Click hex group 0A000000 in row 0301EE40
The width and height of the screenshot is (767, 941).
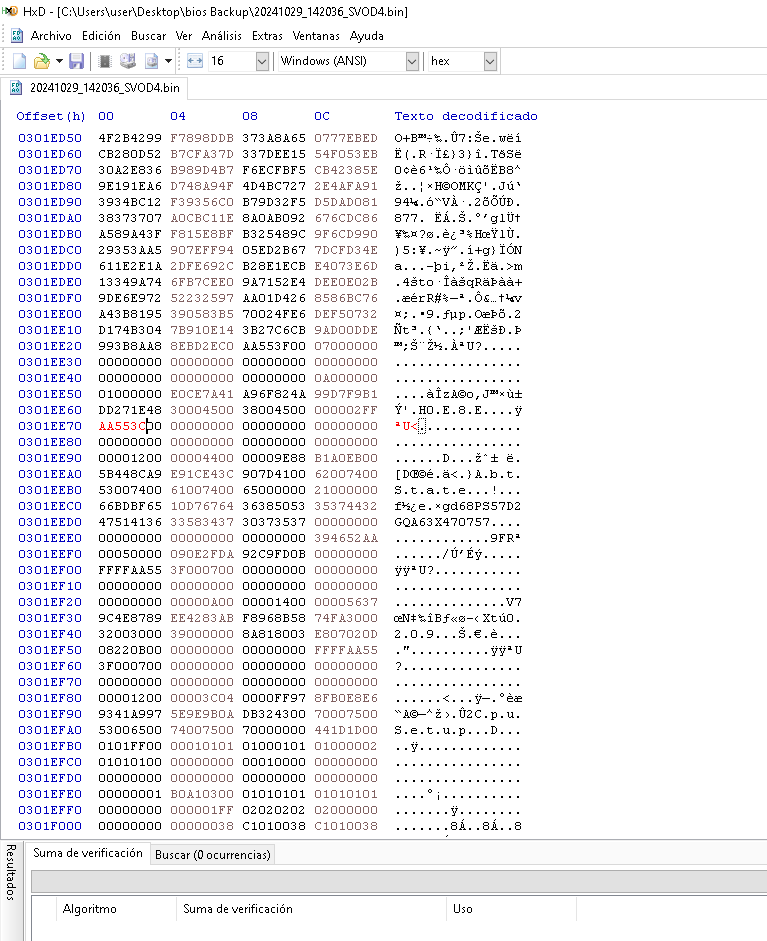[346, 378]
